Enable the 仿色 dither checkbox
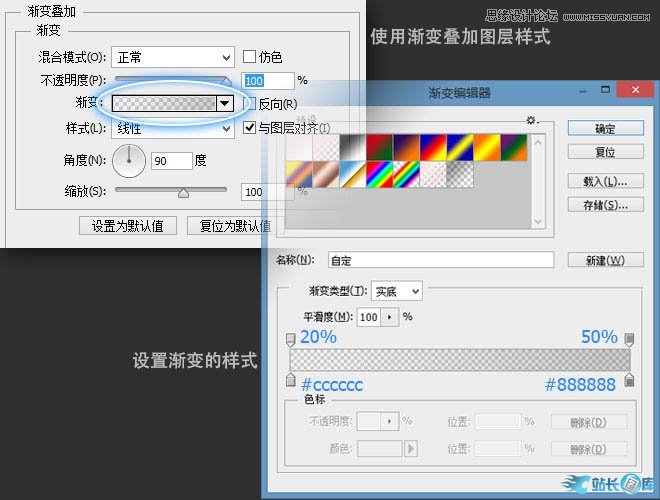Screen dimensions: 660x500 tap(250, 57)
